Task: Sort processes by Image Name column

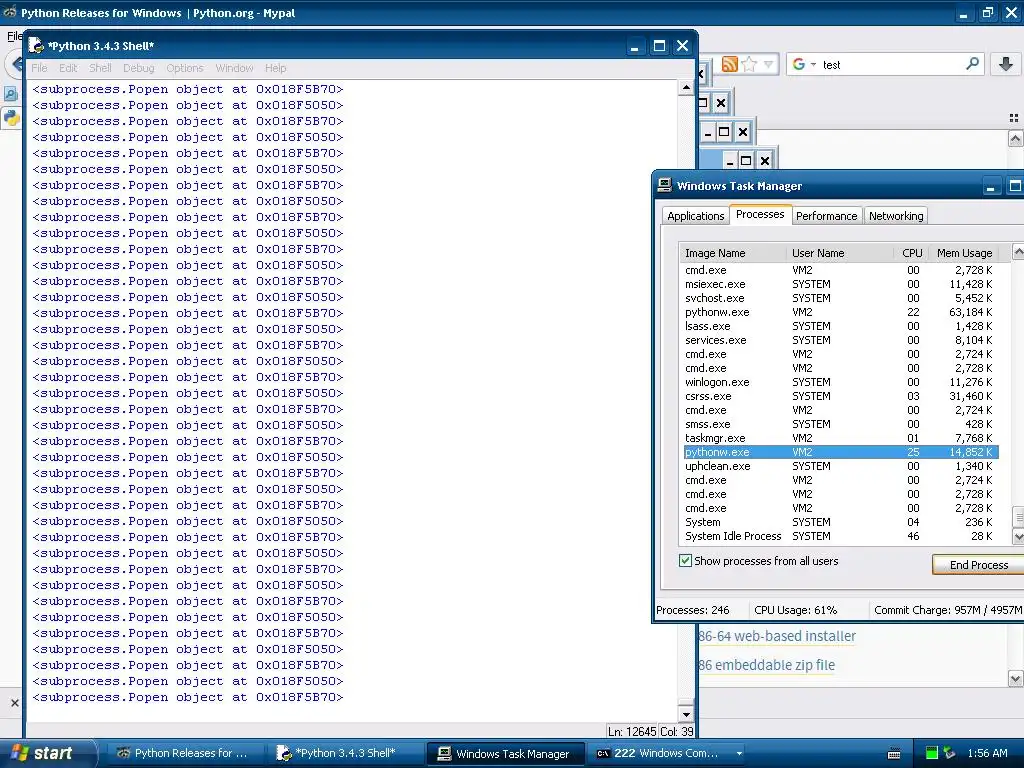Action: click(x=733, y=253)
